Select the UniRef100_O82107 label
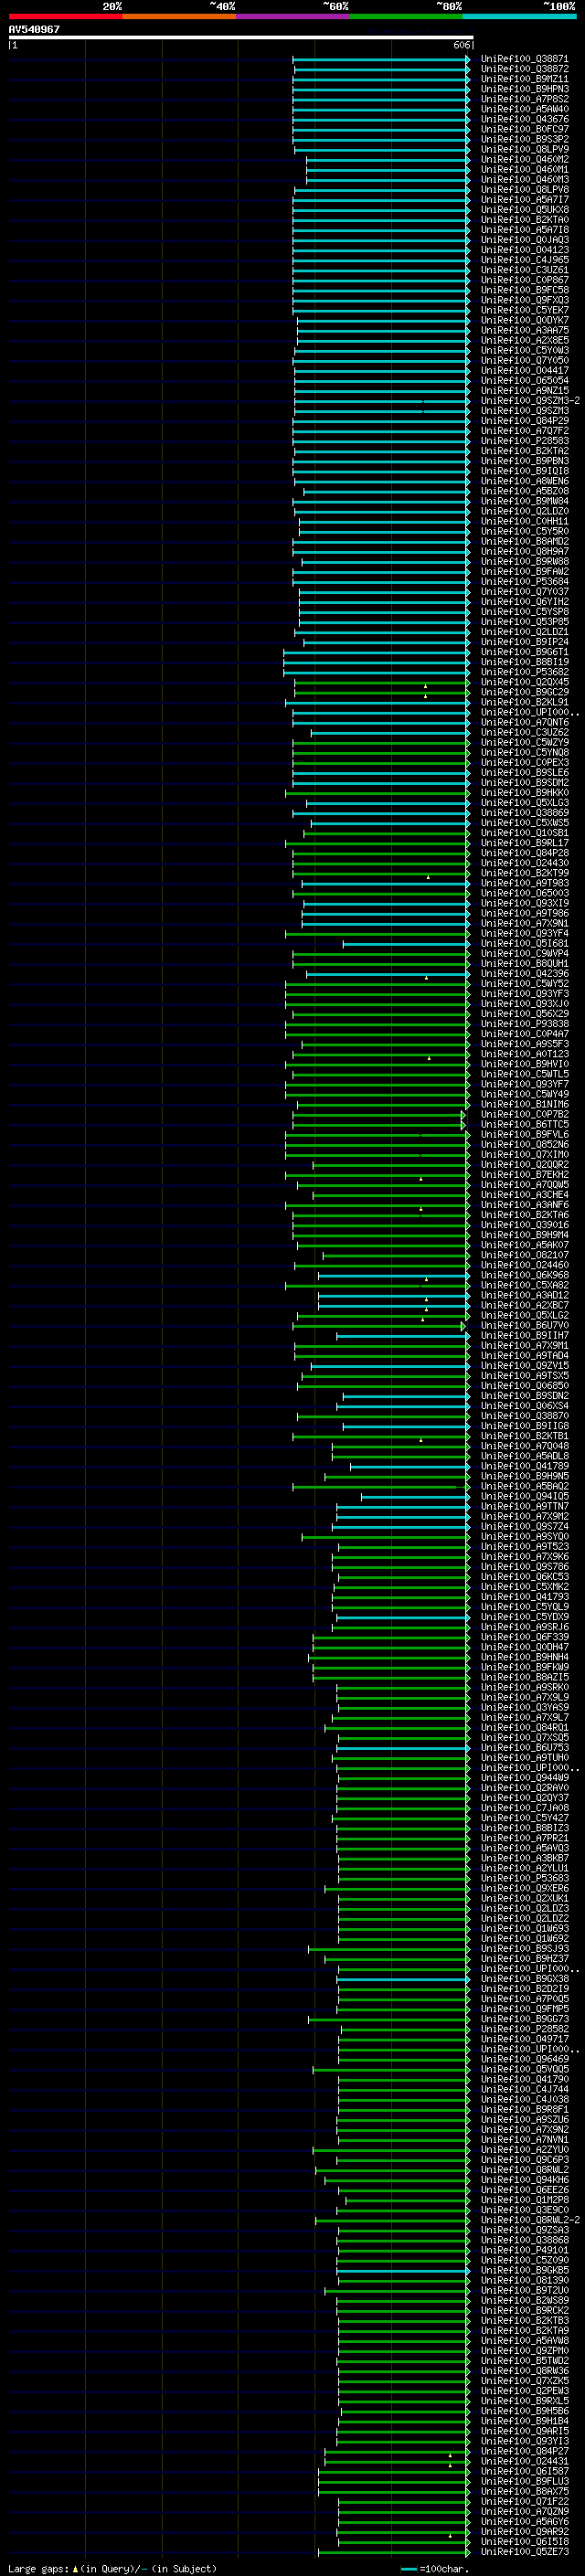 pyautogui.click(x=525, y=1255)
